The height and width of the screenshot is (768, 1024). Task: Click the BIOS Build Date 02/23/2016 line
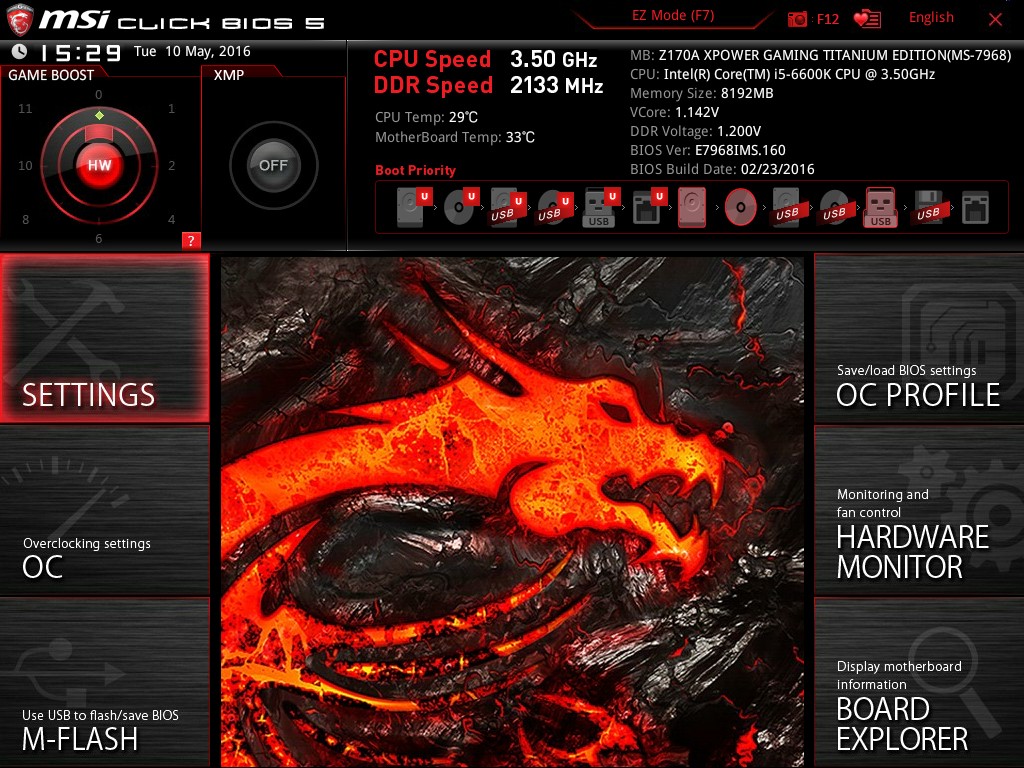722,169
